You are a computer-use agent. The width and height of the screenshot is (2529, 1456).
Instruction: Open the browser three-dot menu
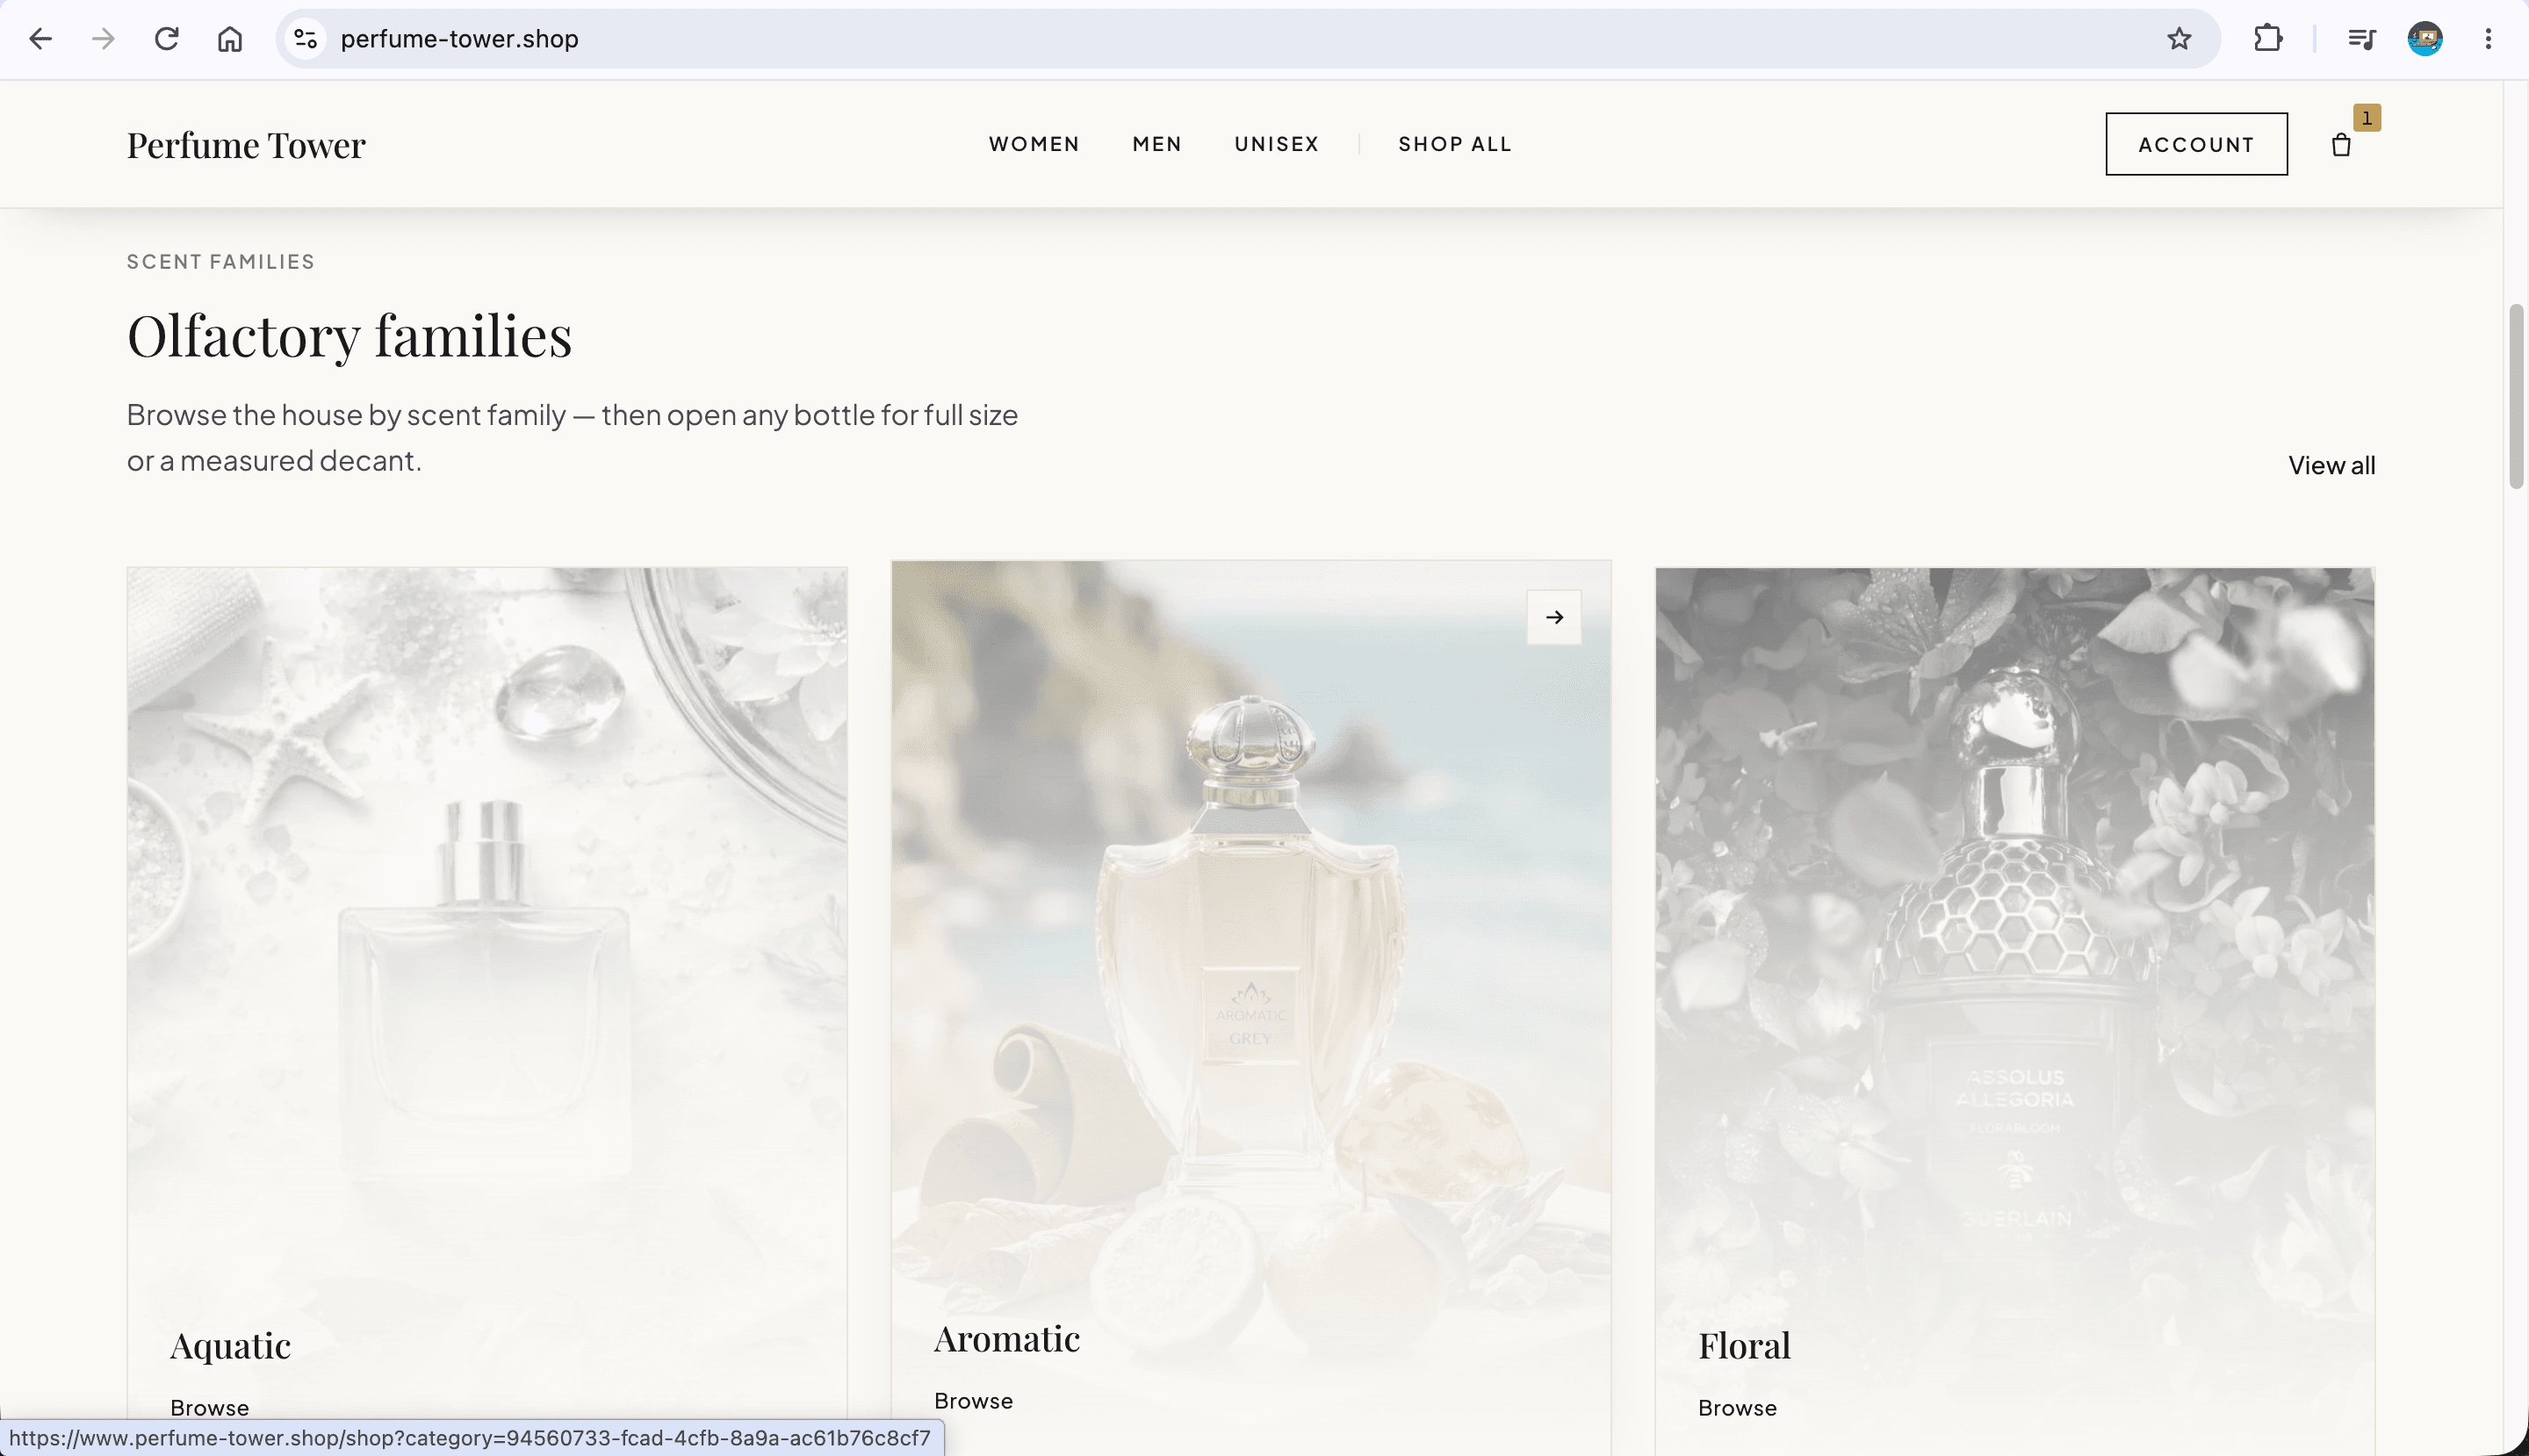click(x=2488, y=39)
